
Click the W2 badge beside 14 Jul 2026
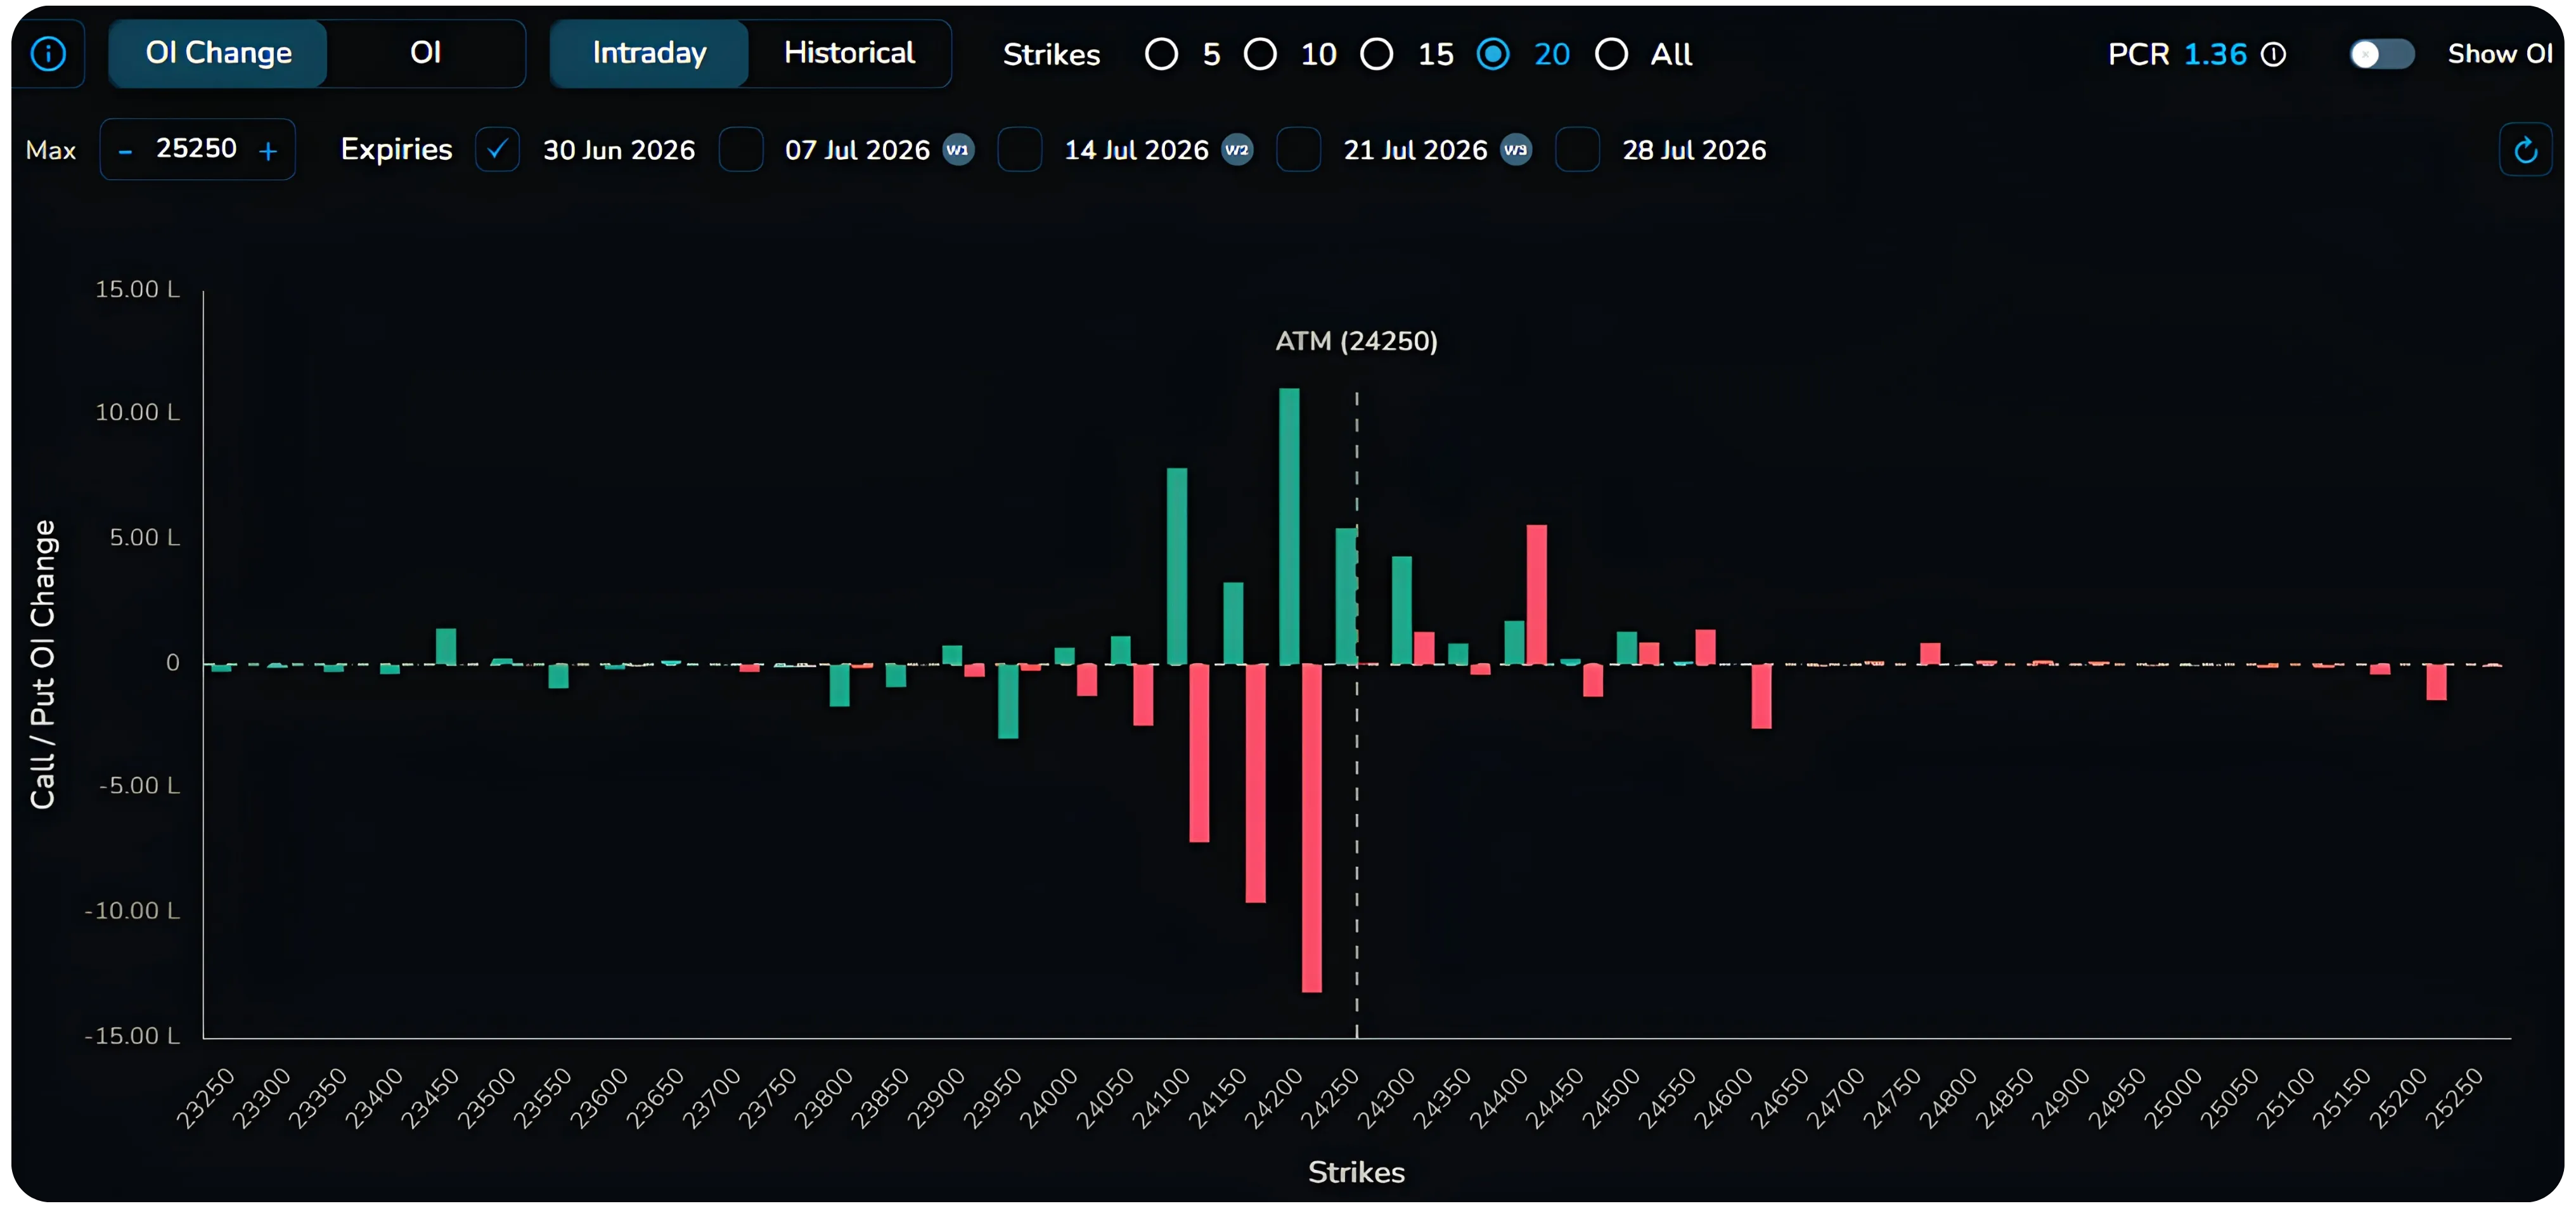coord(1237,150)
